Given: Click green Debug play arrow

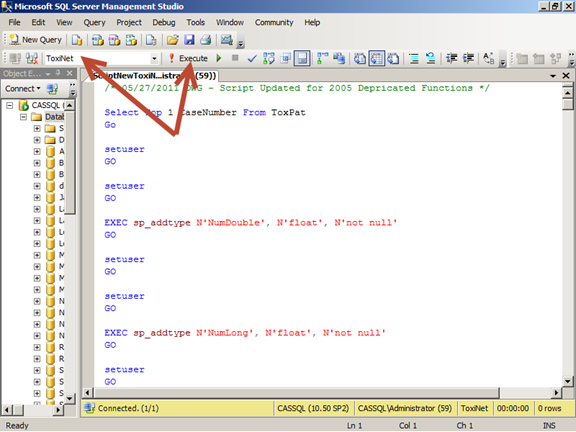Looking at the screenshot, I should (219, 58).
